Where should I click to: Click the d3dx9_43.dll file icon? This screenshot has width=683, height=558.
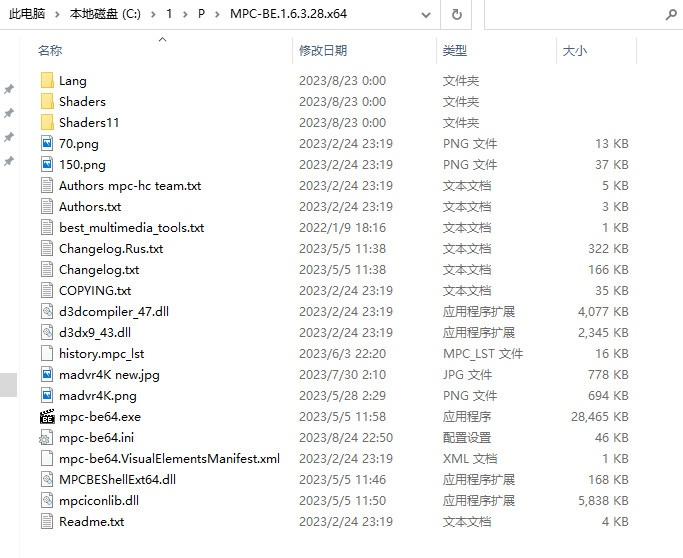tap(47, 332)
